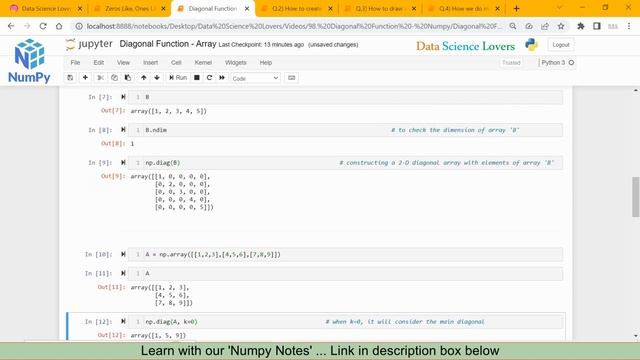Share this page icon
The height and width of the screenshot is (360, 640).
(545, 26)
